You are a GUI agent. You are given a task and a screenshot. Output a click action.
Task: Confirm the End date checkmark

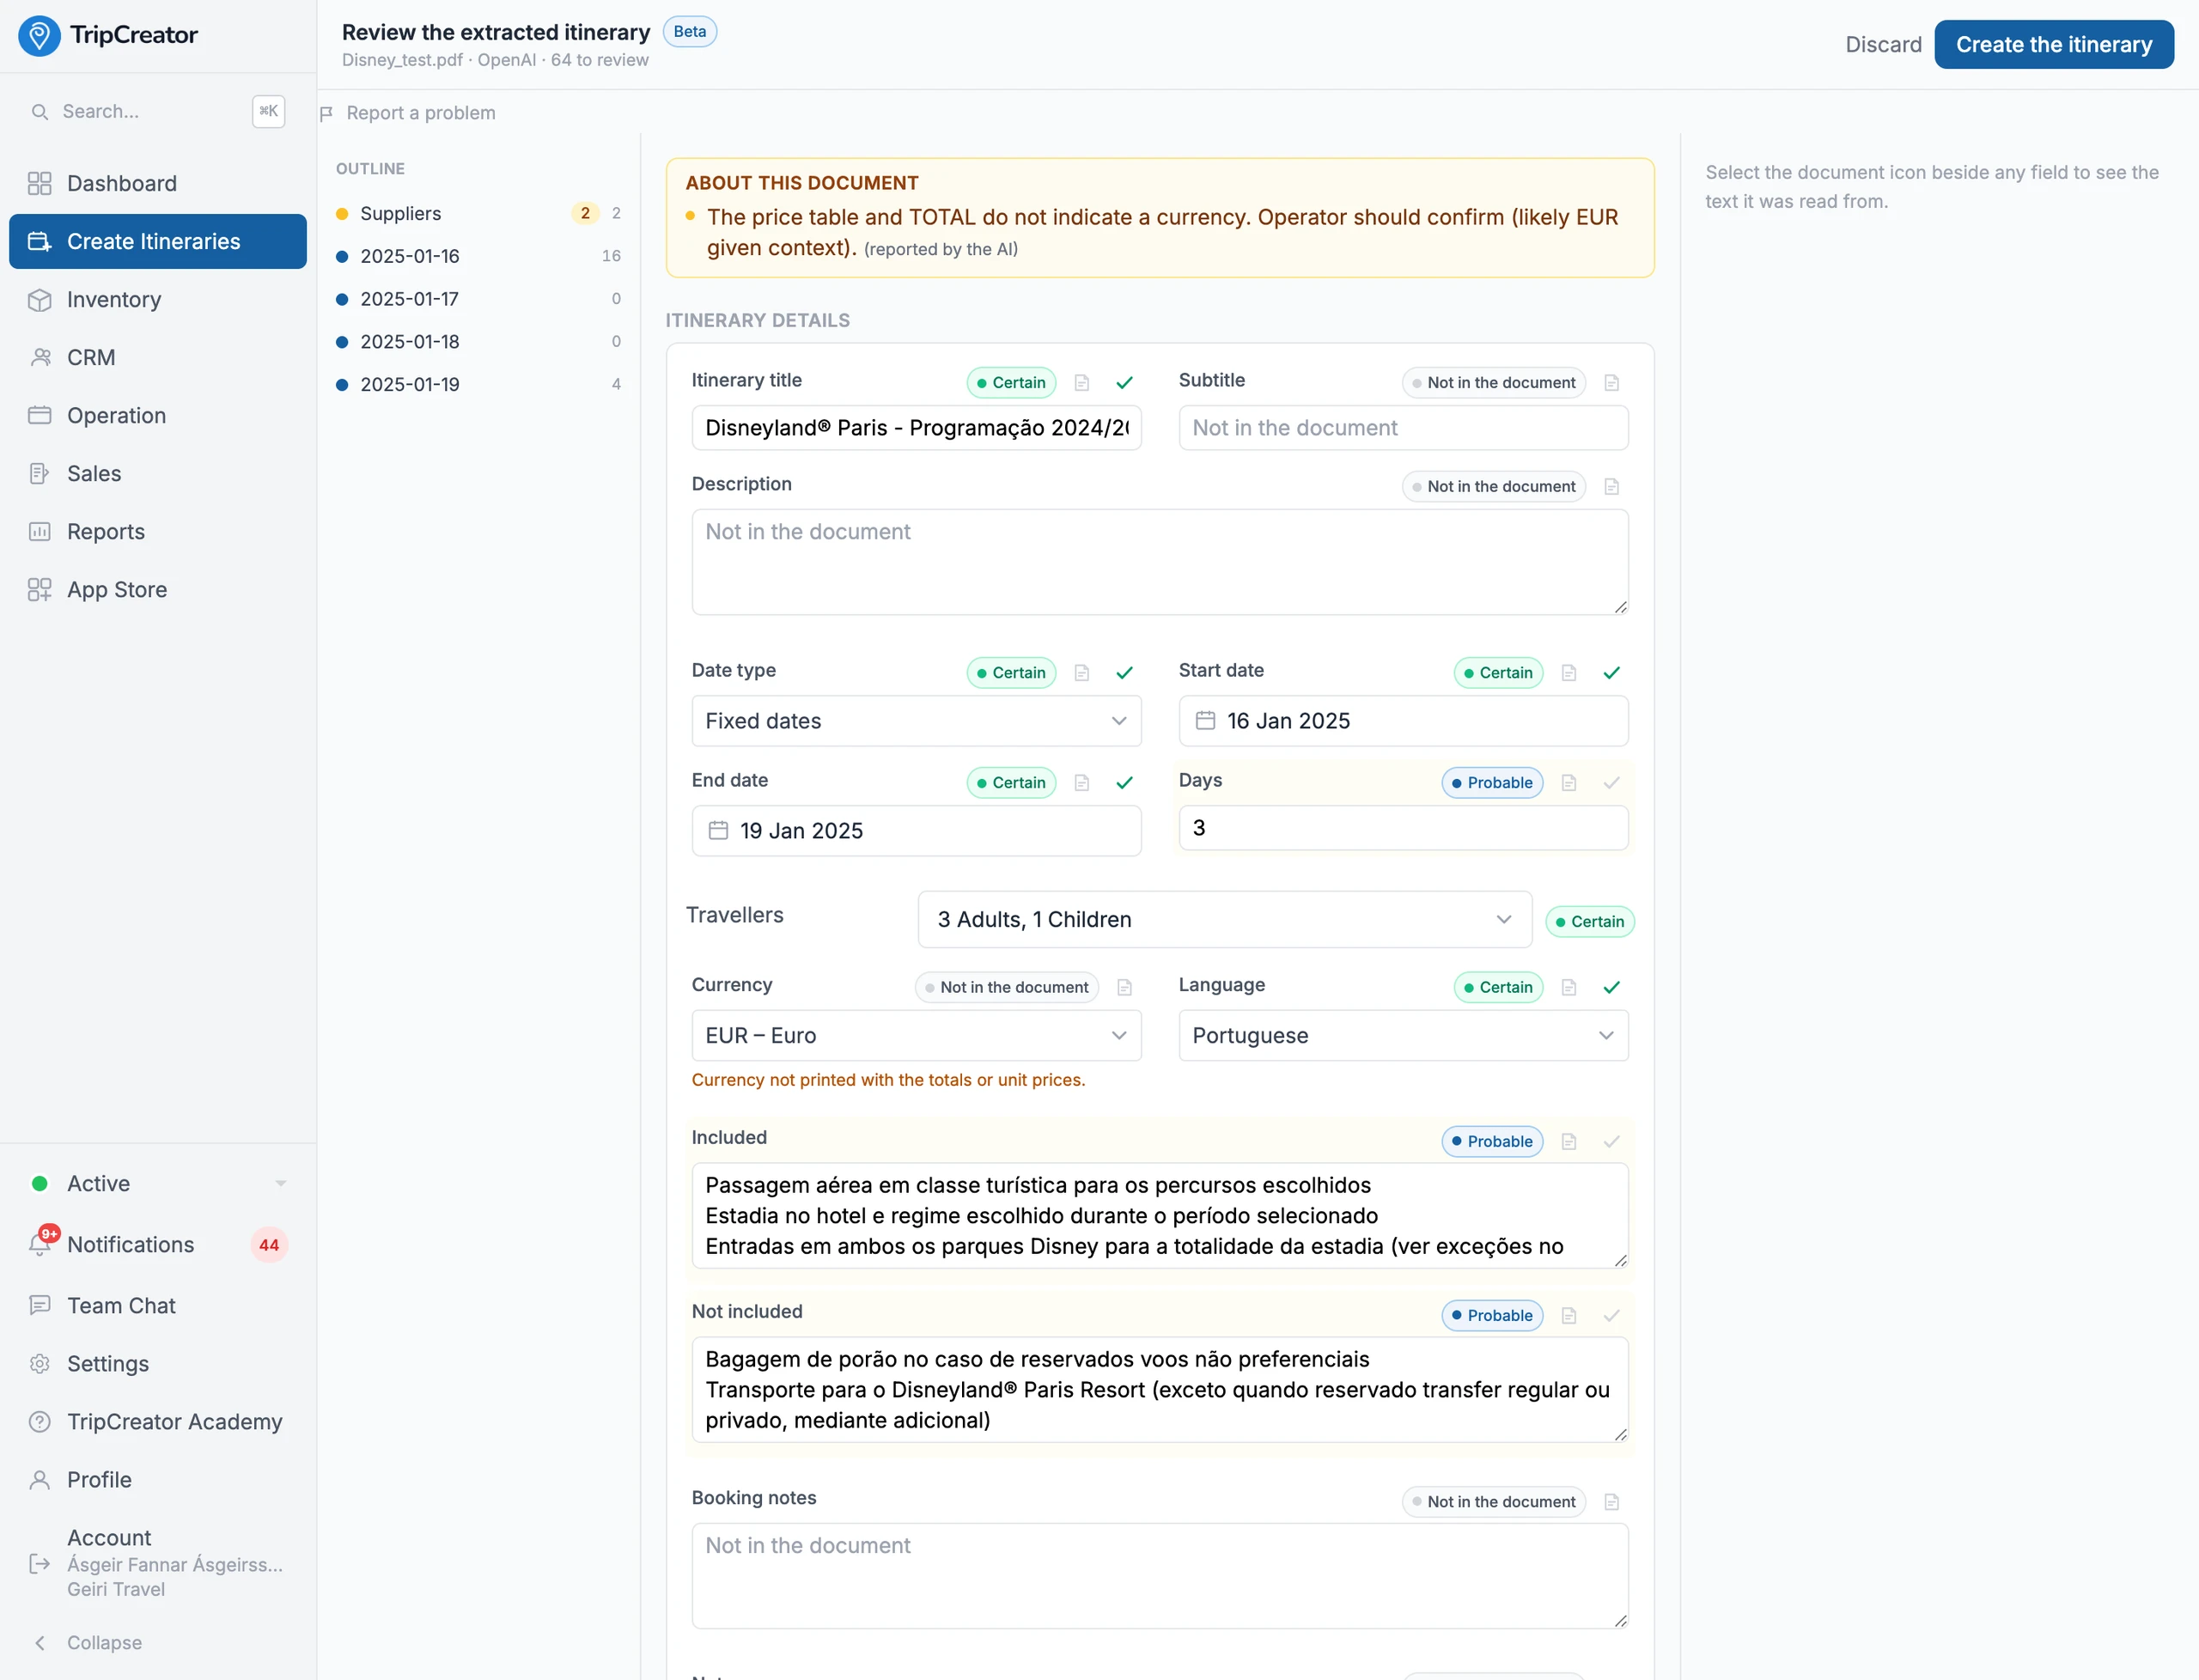pyautogui.click(x=1124, y=783)
